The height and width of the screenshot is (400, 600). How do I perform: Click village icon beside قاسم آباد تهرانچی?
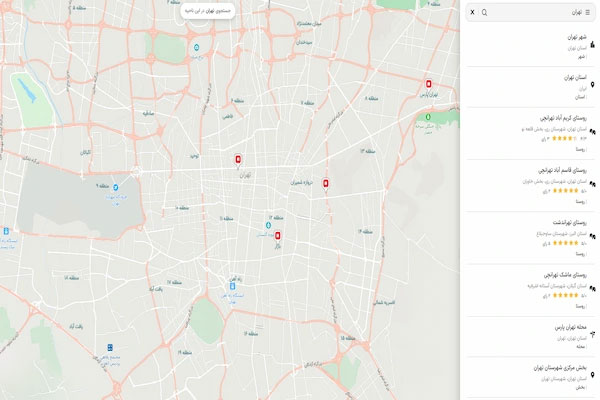click(592, 184)
